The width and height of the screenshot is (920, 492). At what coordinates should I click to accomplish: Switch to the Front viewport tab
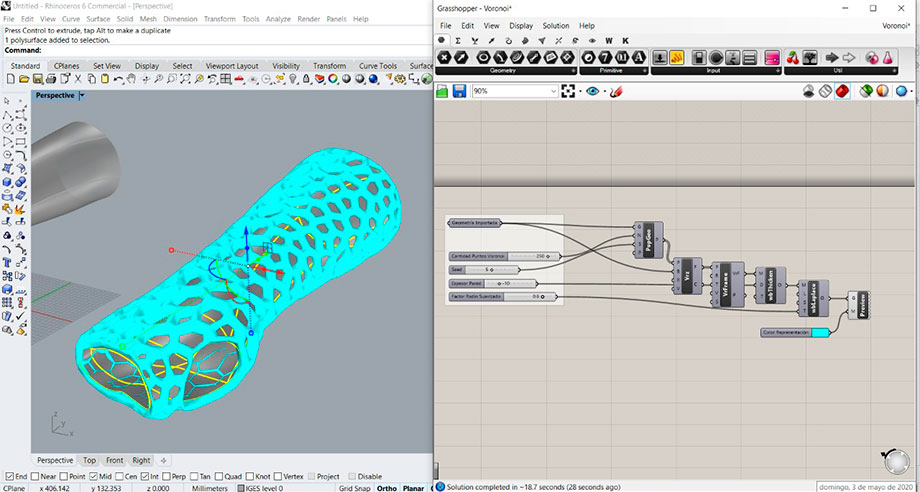(x=115, y=460)
